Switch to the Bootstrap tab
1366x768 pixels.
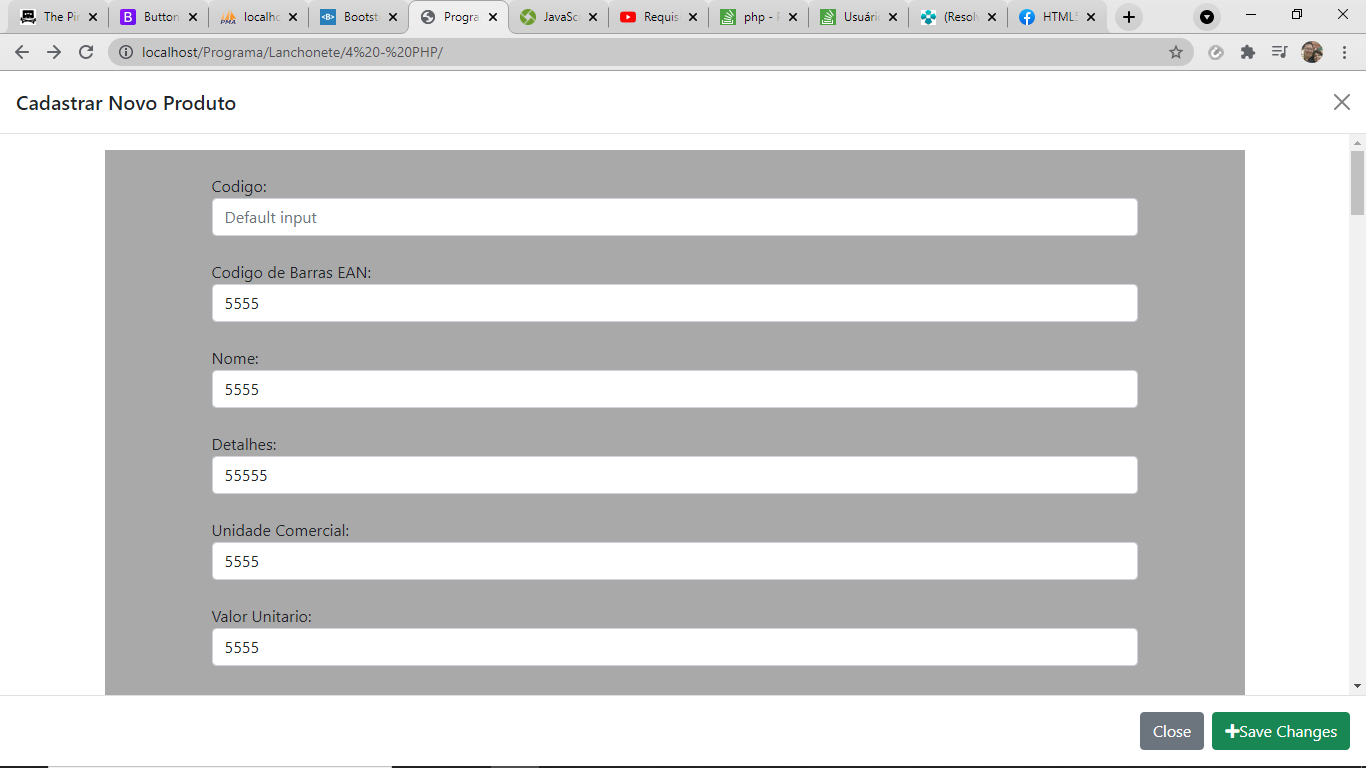coord(358,17)
